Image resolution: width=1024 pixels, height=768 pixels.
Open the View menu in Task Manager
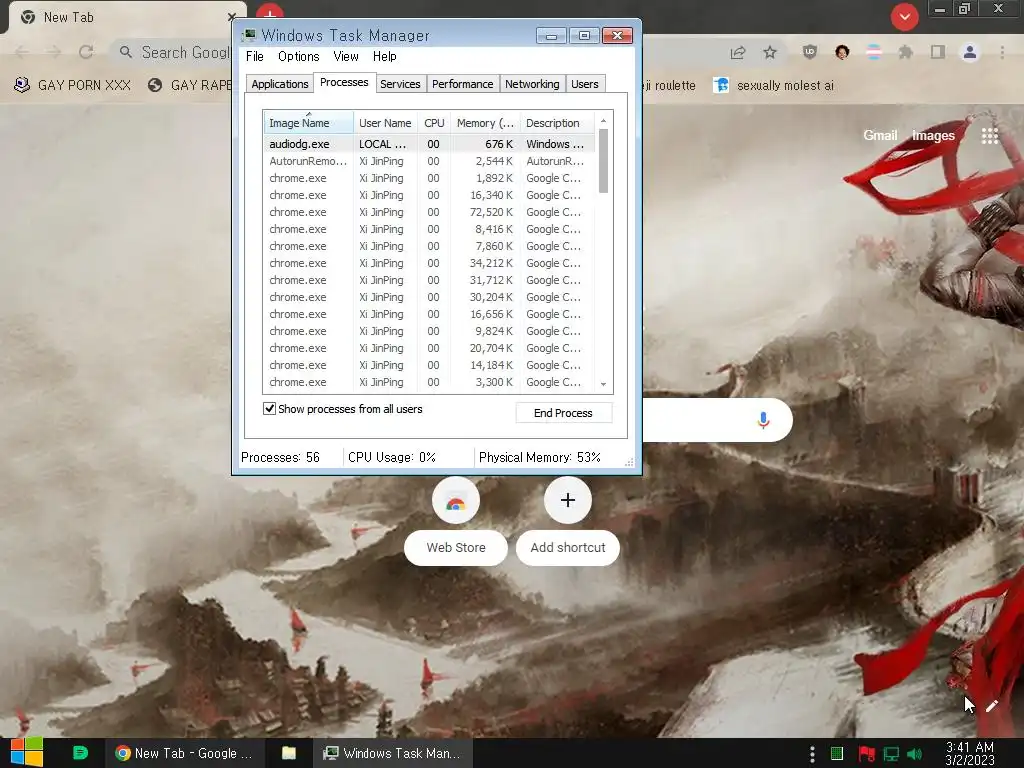coord(345,57)
